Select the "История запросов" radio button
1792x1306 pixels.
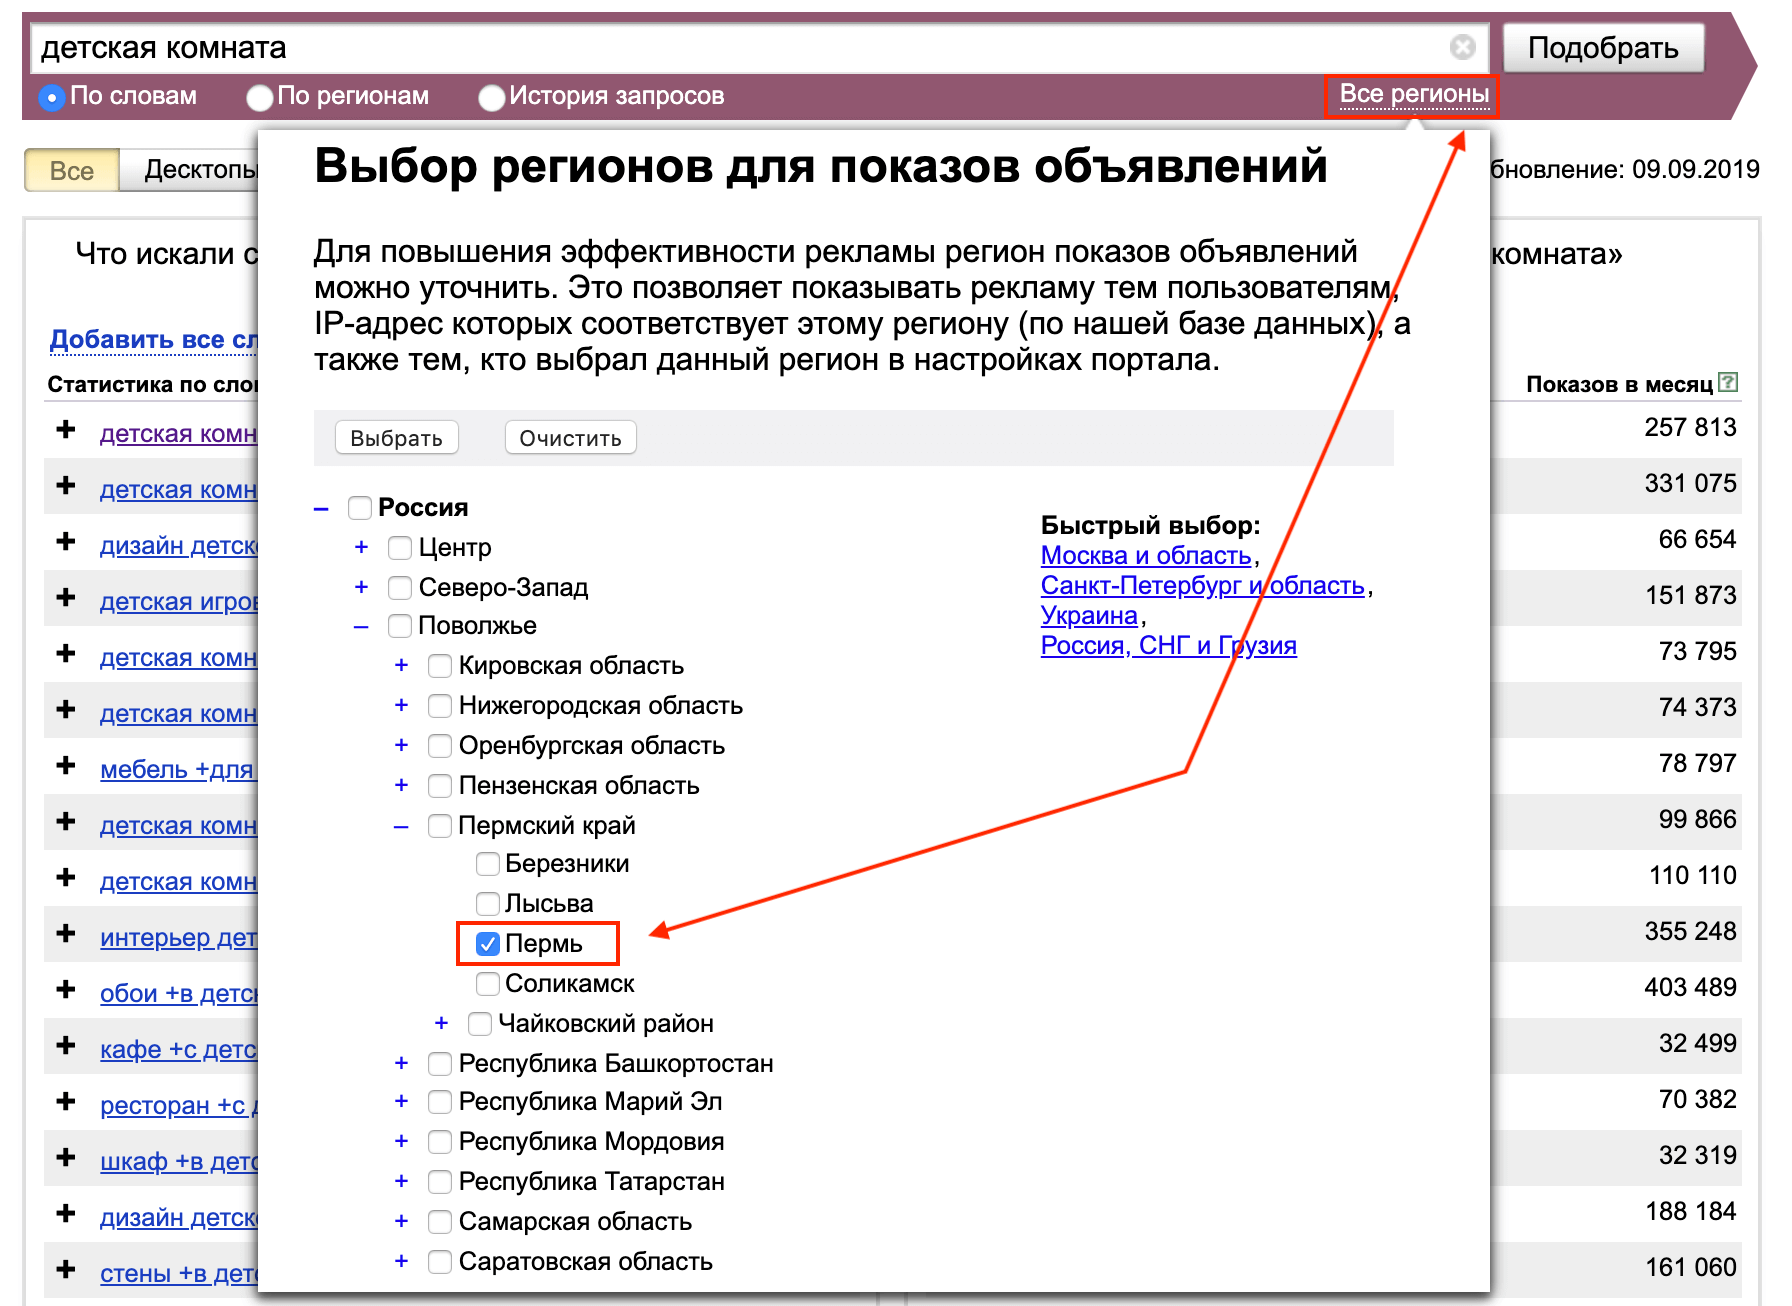pyautogui.click(x=491, y=97)
